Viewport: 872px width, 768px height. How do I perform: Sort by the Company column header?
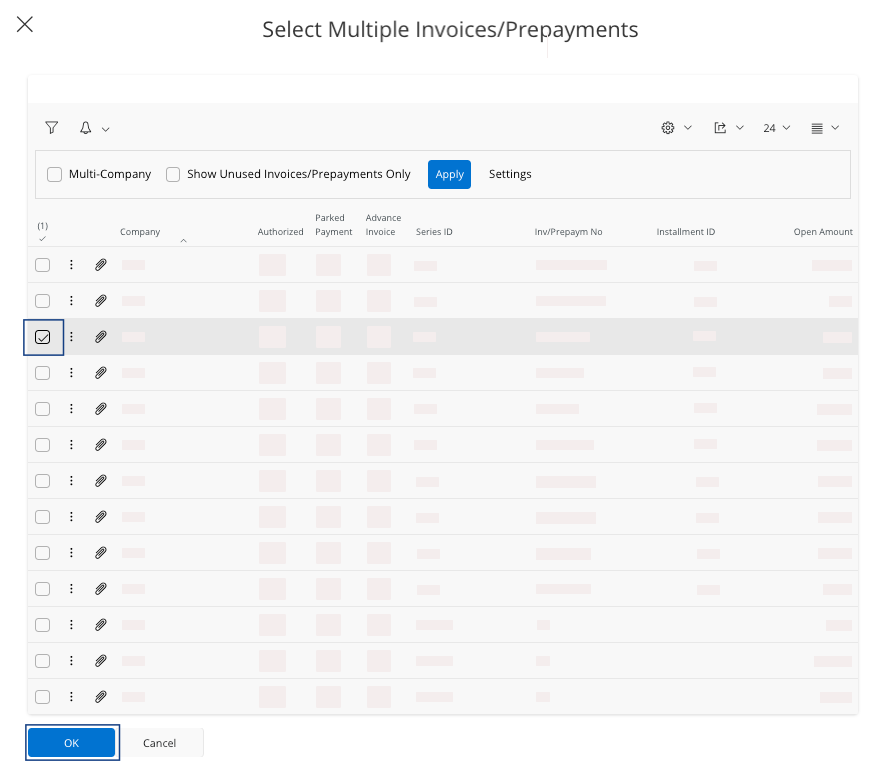[140, 232]
